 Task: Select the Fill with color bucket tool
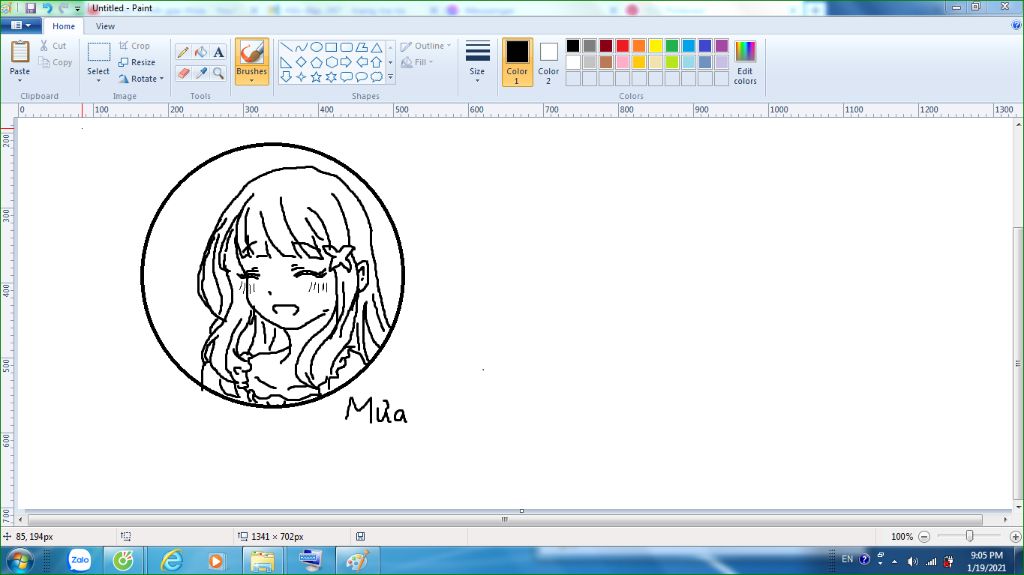201,52
